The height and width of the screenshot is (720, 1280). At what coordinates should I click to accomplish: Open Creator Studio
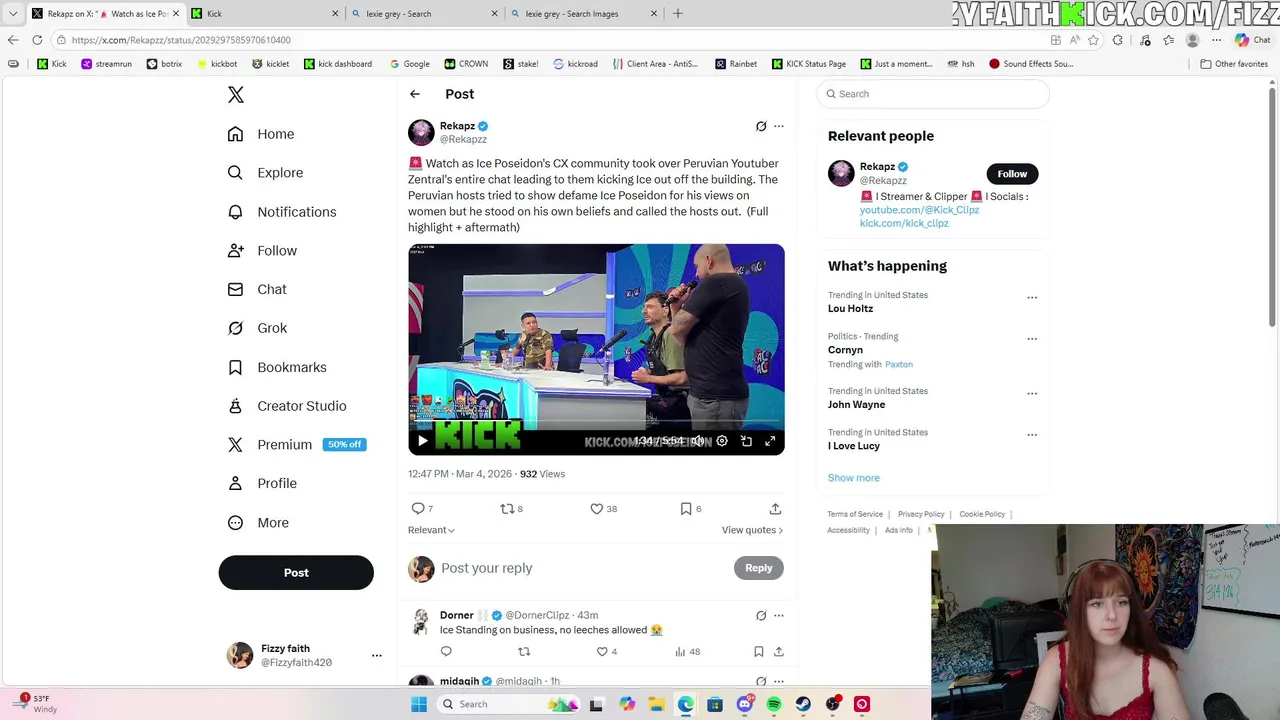point(286,406)
